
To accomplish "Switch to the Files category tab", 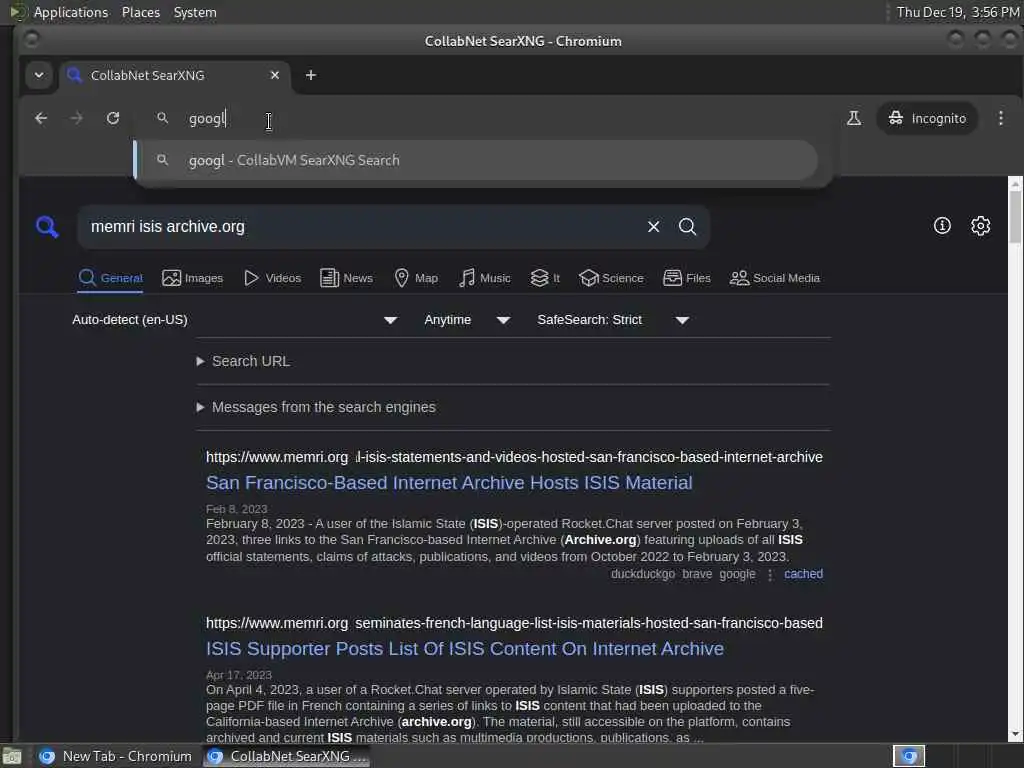I will tap(686, 278).
